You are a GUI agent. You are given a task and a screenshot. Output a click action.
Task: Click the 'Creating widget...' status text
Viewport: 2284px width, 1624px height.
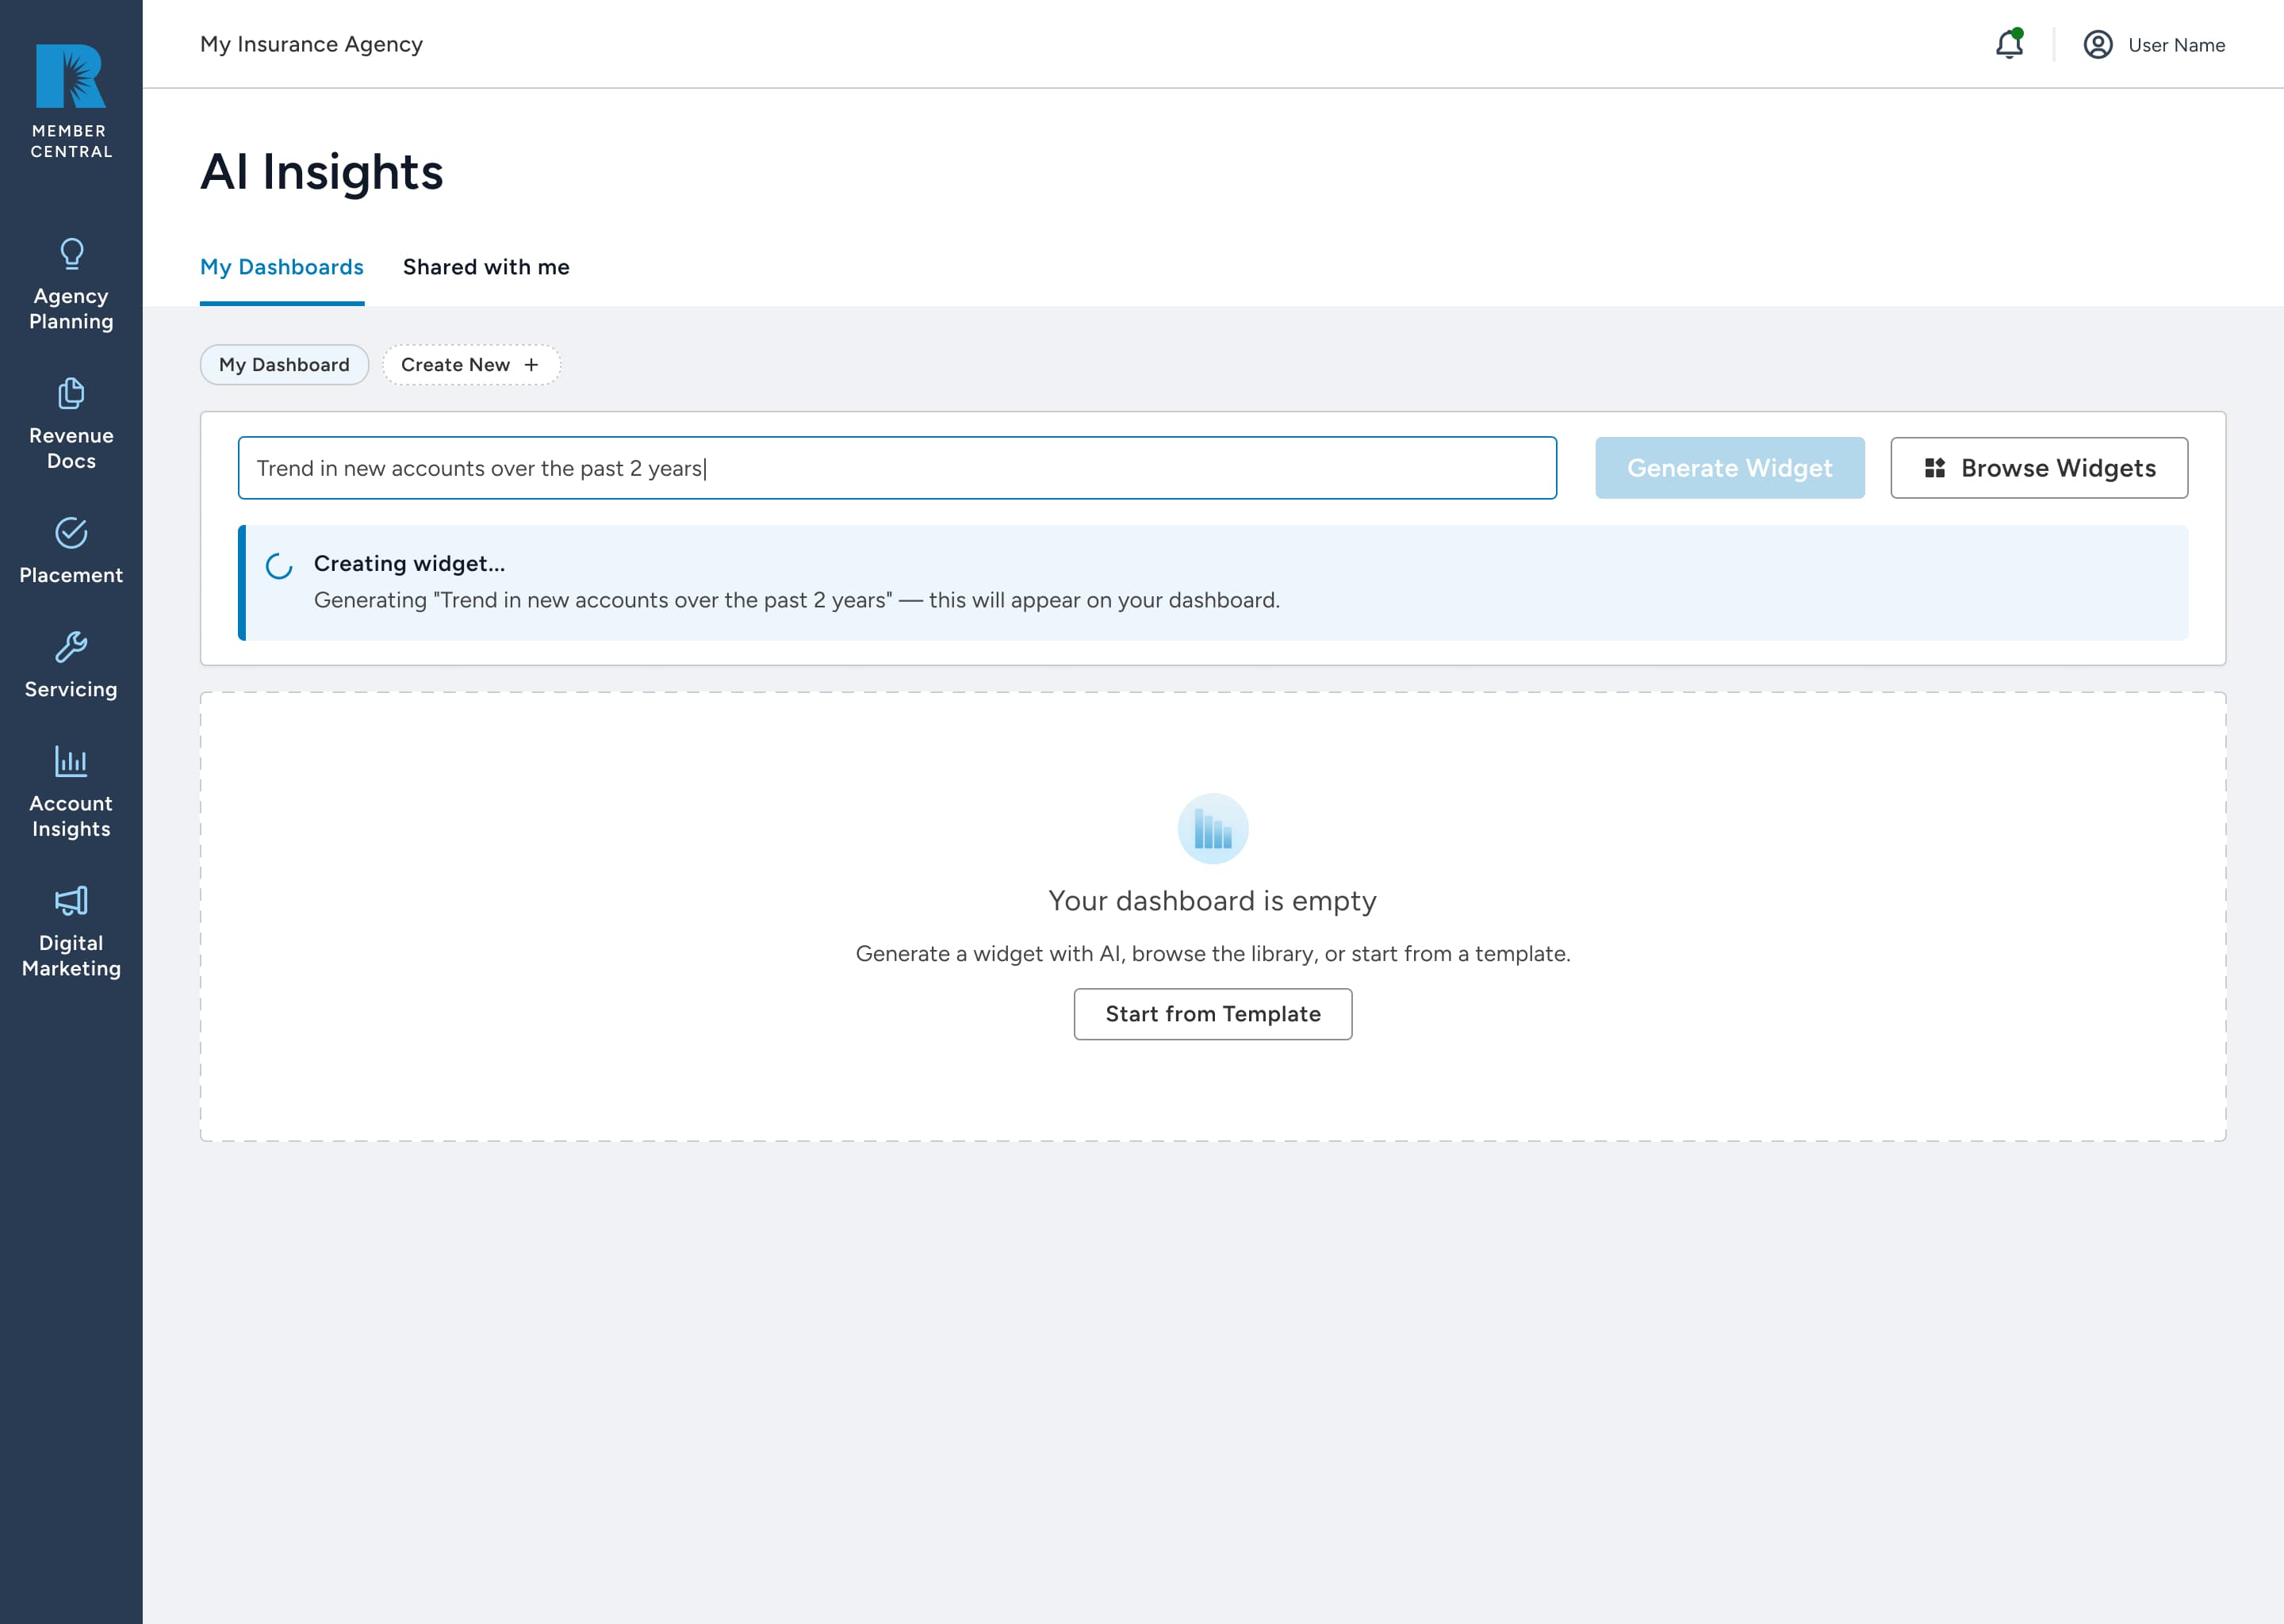(409, 563)
